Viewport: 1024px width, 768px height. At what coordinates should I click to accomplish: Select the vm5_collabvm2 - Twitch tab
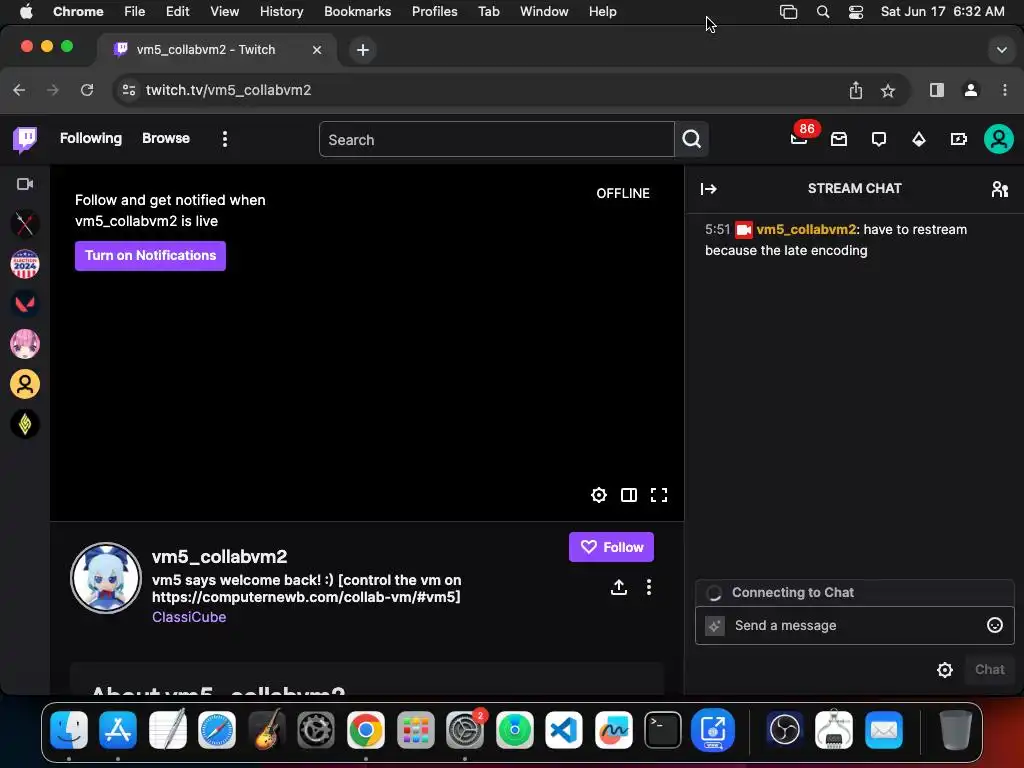217,50
